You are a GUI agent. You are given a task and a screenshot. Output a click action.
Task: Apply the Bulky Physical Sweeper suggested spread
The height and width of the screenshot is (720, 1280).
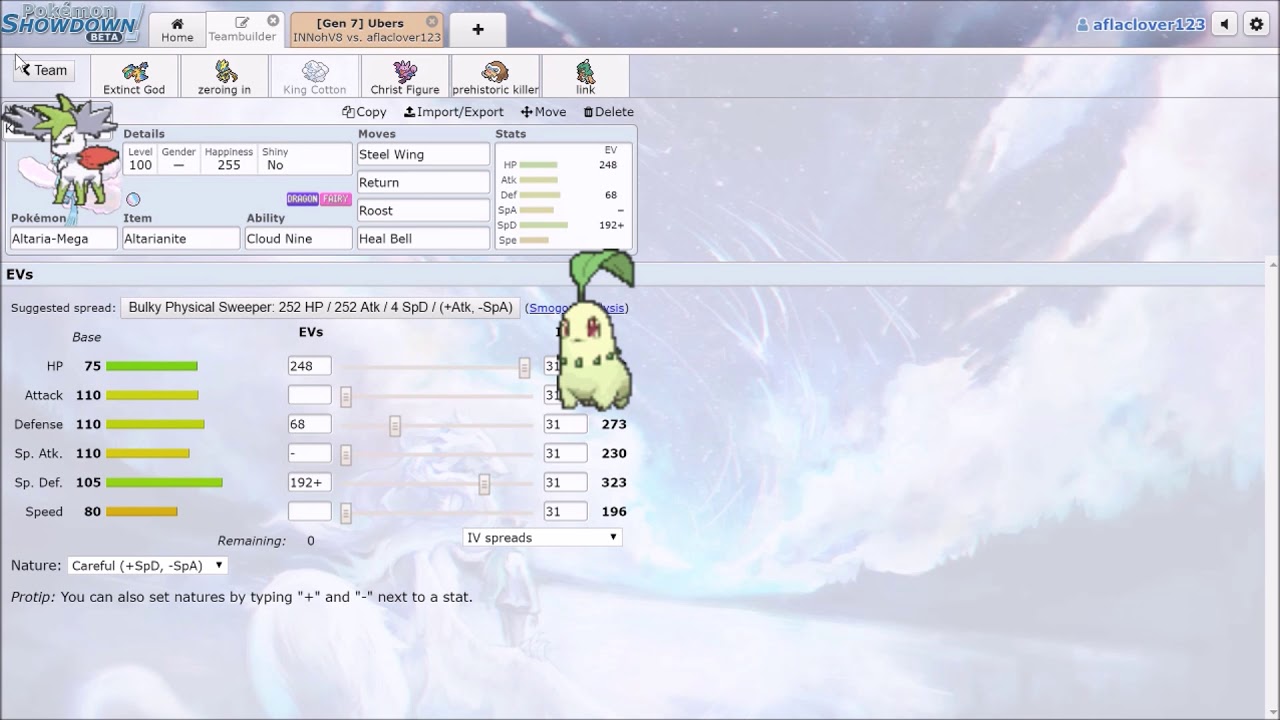point(320,308)
